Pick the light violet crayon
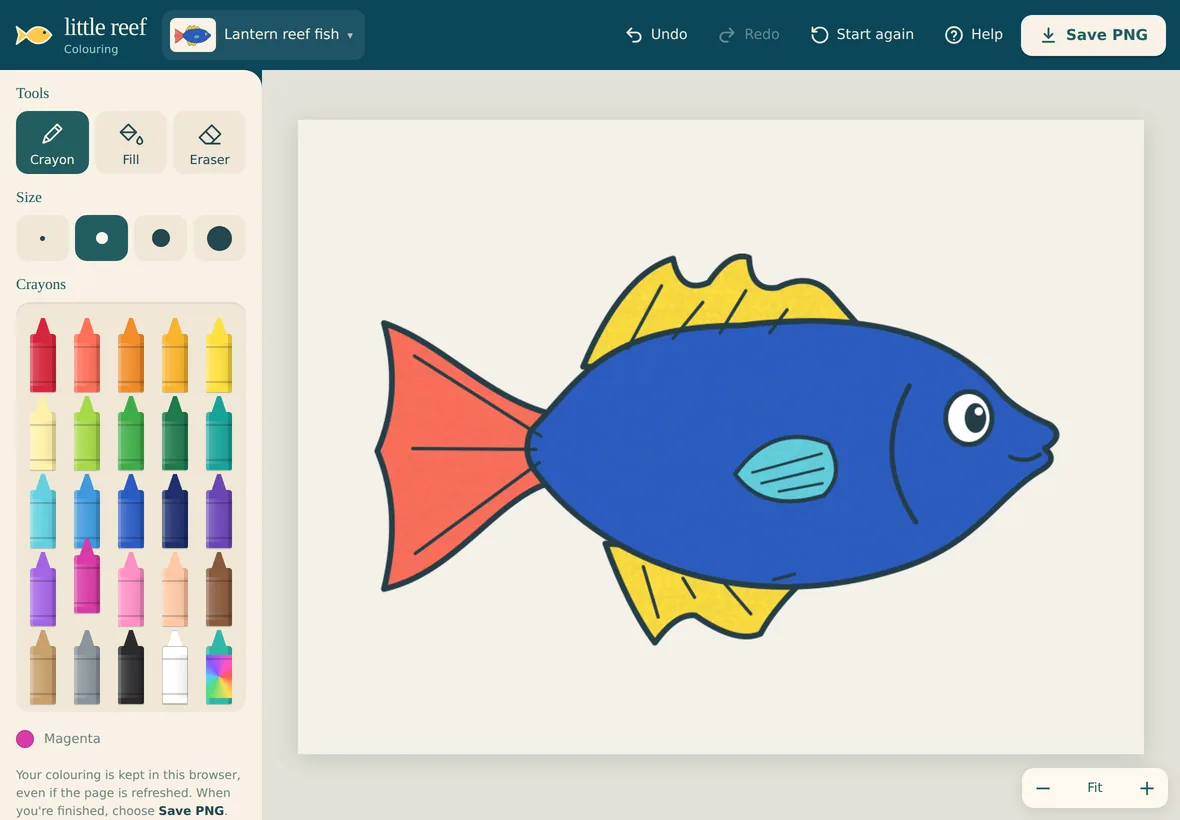Viewport: 1180px width, 820px height. [43, 590]
